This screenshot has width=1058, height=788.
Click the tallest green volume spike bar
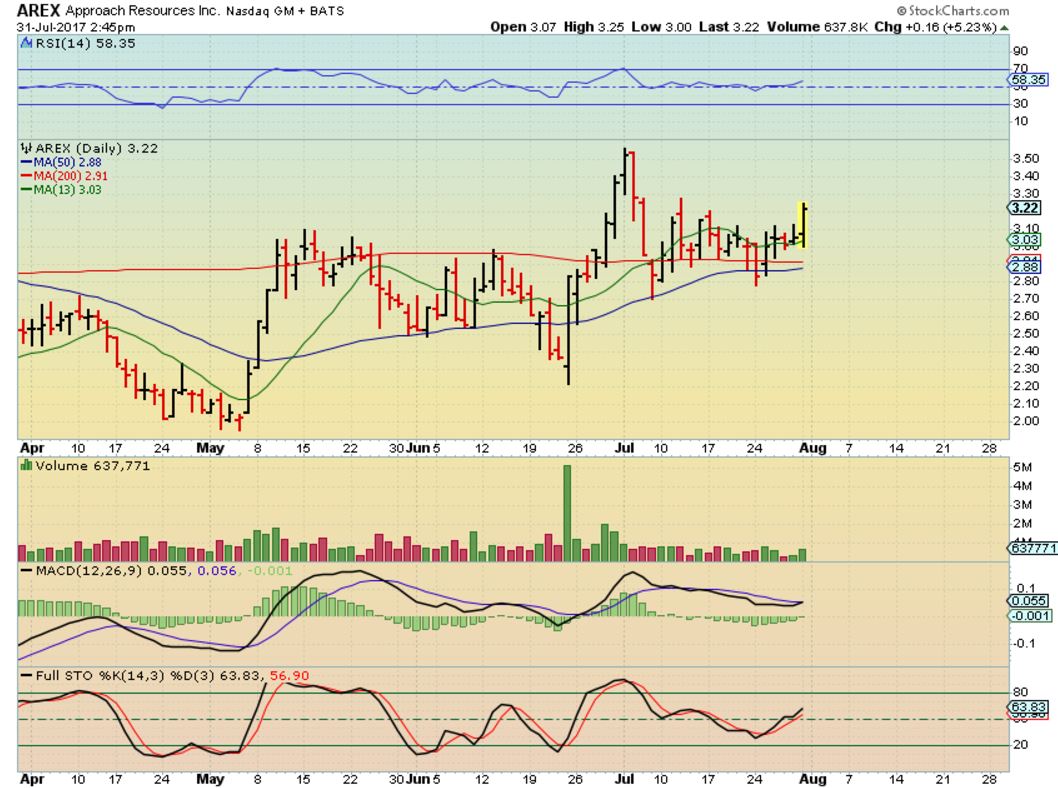click(567, 513)
